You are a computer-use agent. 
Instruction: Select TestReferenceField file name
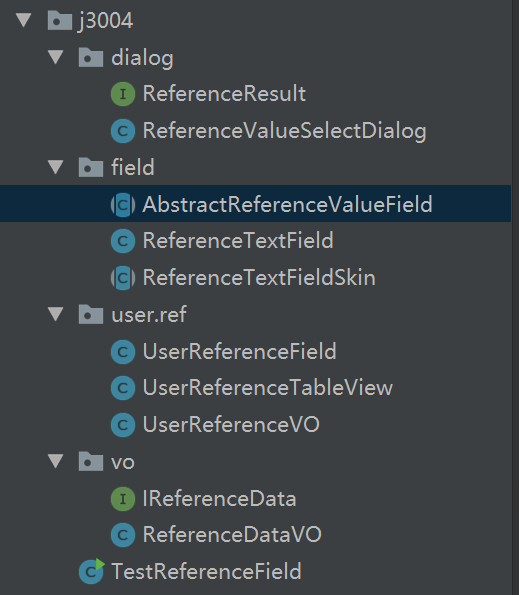206,571
